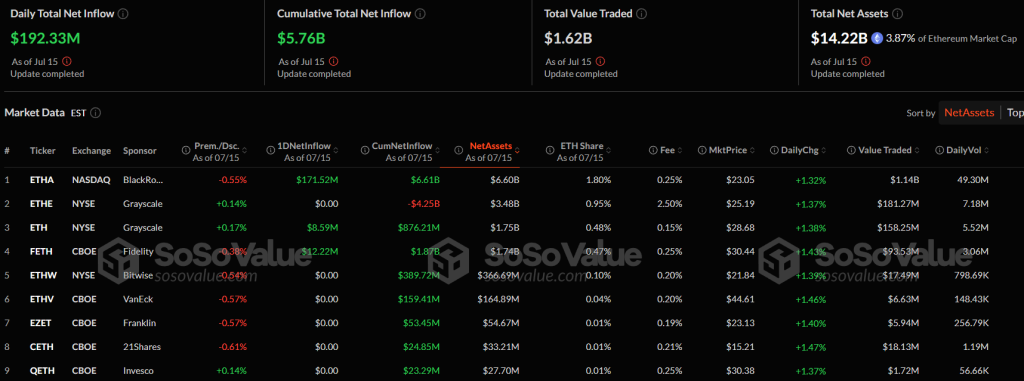Click info icon next to Market Data EST
The height and width of the screenshot is (381, 1024).
pos(95,113)
